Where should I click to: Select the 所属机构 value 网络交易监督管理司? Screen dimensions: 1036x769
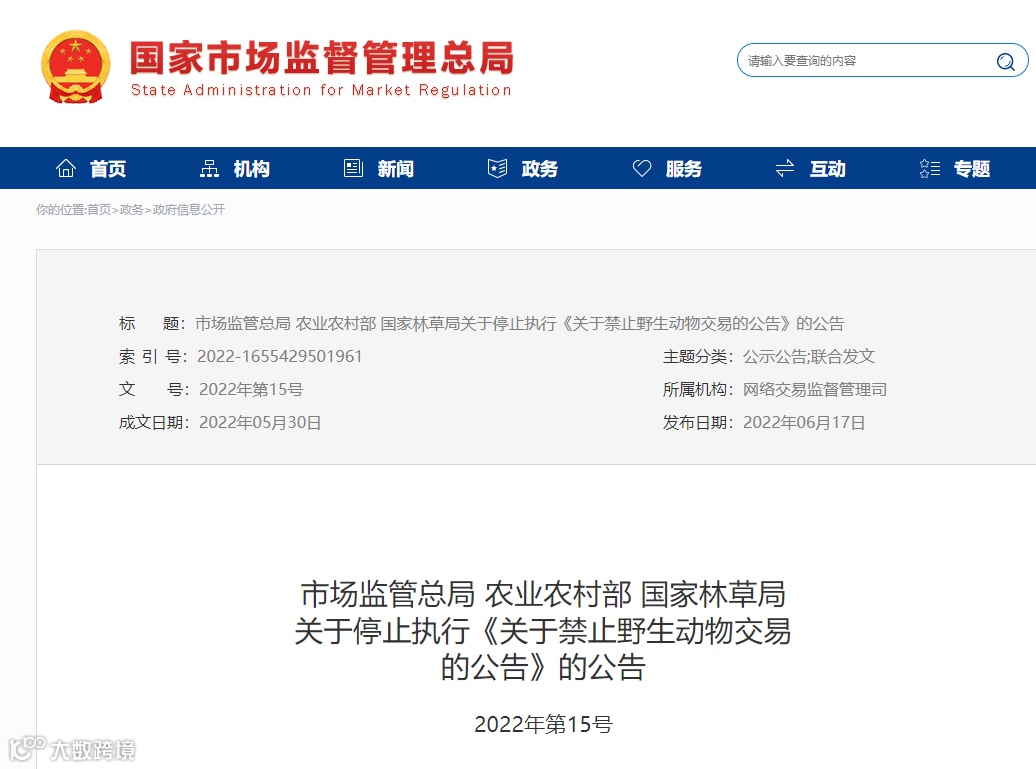[815, 389]
